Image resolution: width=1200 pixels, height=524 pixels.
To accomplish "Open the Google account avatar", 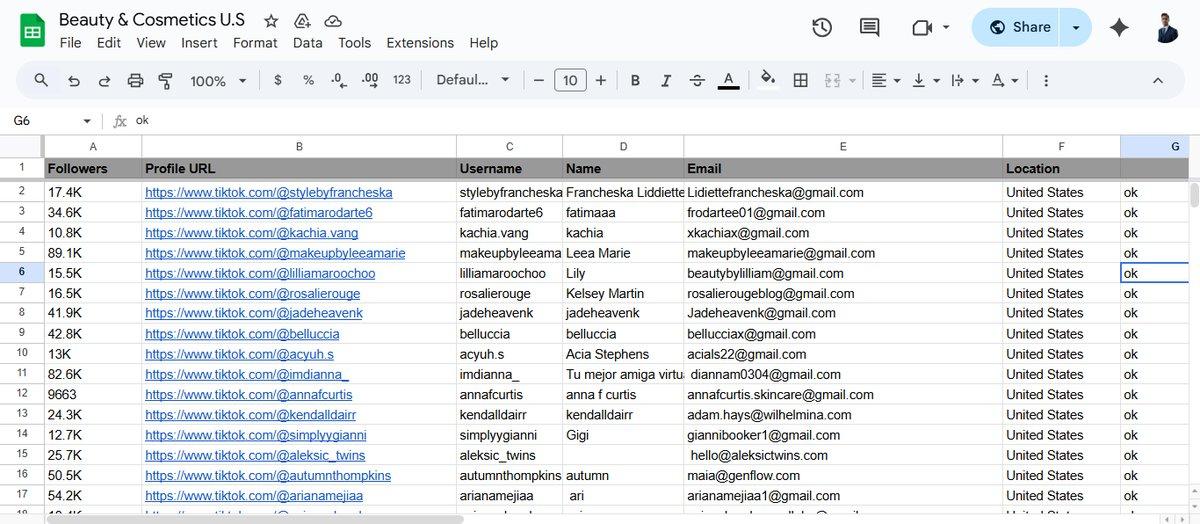I will point(1167,28).
